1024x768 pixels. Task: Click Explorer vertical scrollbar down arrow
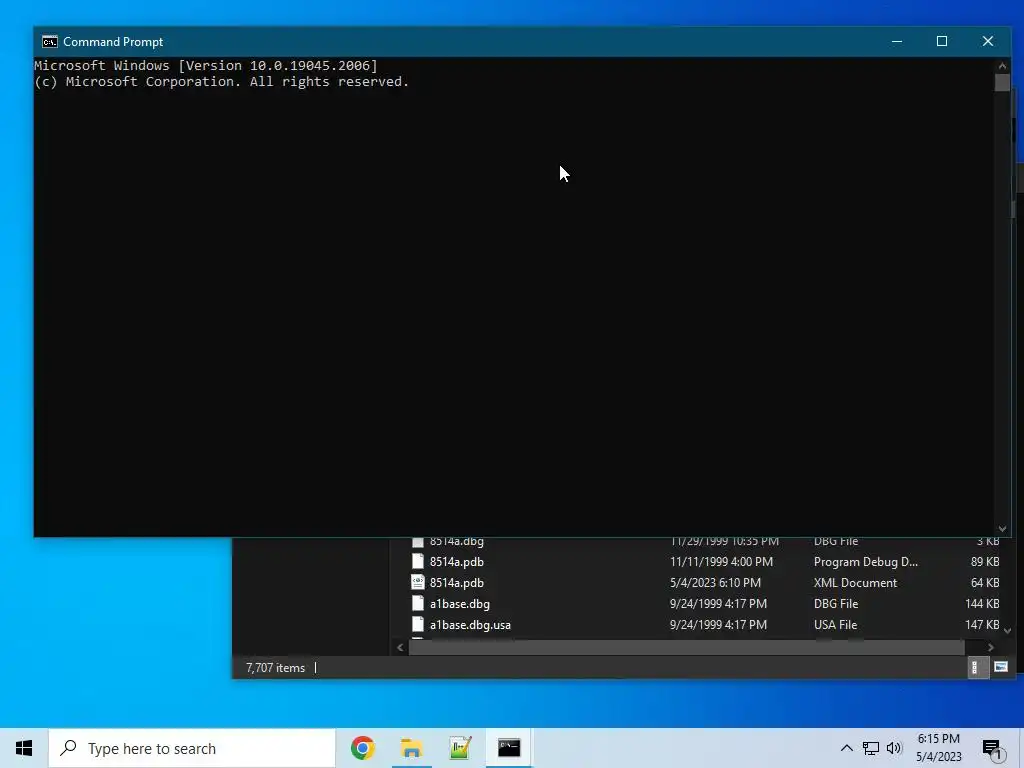(x=1008, y=630)
